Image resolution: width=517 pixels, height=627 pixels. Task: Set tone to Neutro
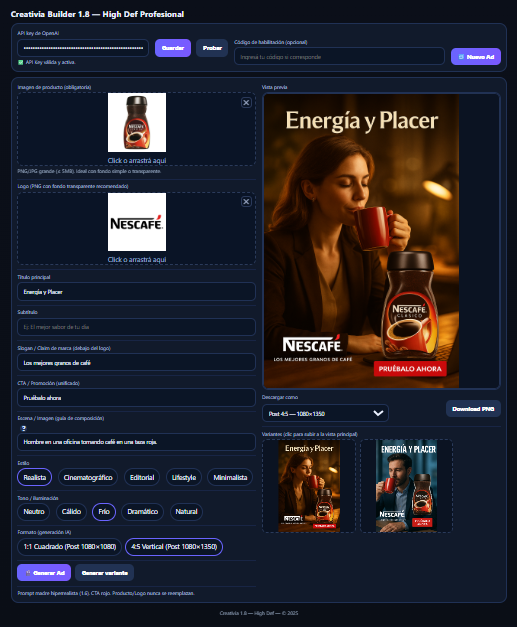click(34, 512)
